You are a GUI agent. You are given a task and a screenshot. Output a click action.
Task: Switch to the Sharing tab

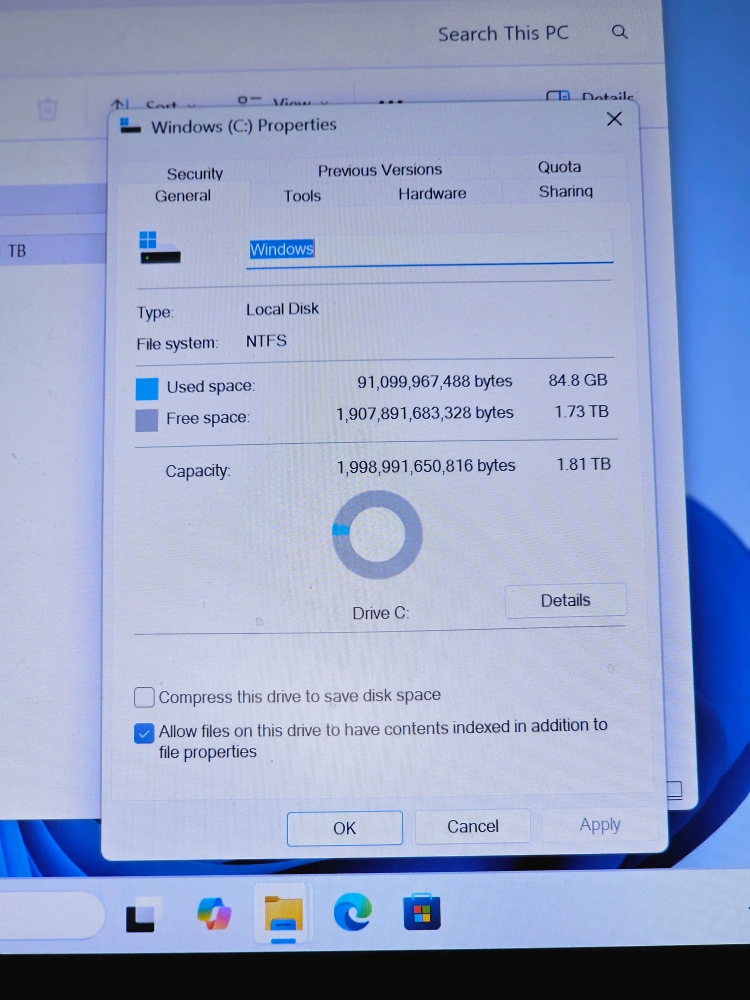coord(565,191)
